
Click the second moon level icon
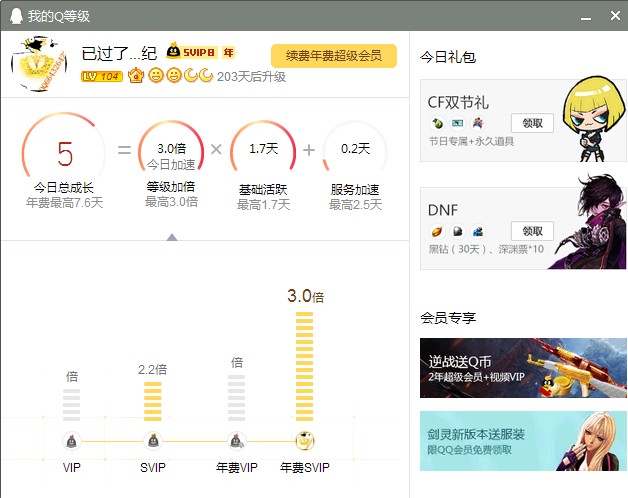click(x=206, y=75)
